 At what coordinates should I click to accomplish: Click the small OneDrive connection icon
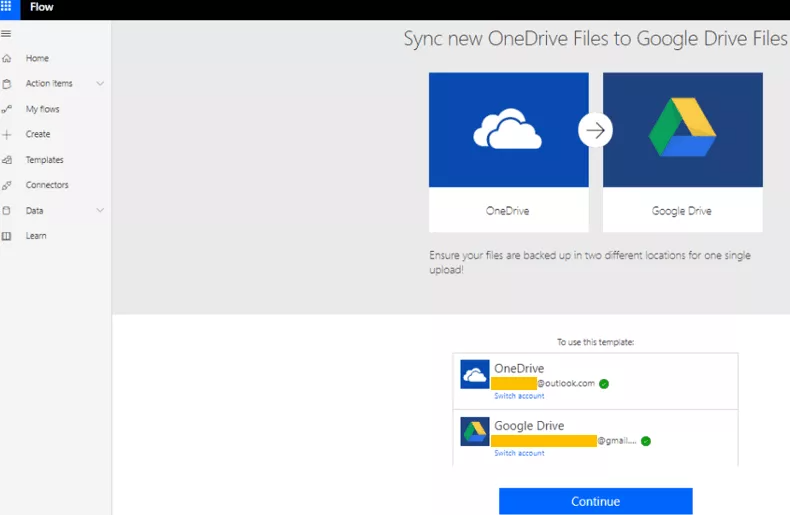point(475,374)
